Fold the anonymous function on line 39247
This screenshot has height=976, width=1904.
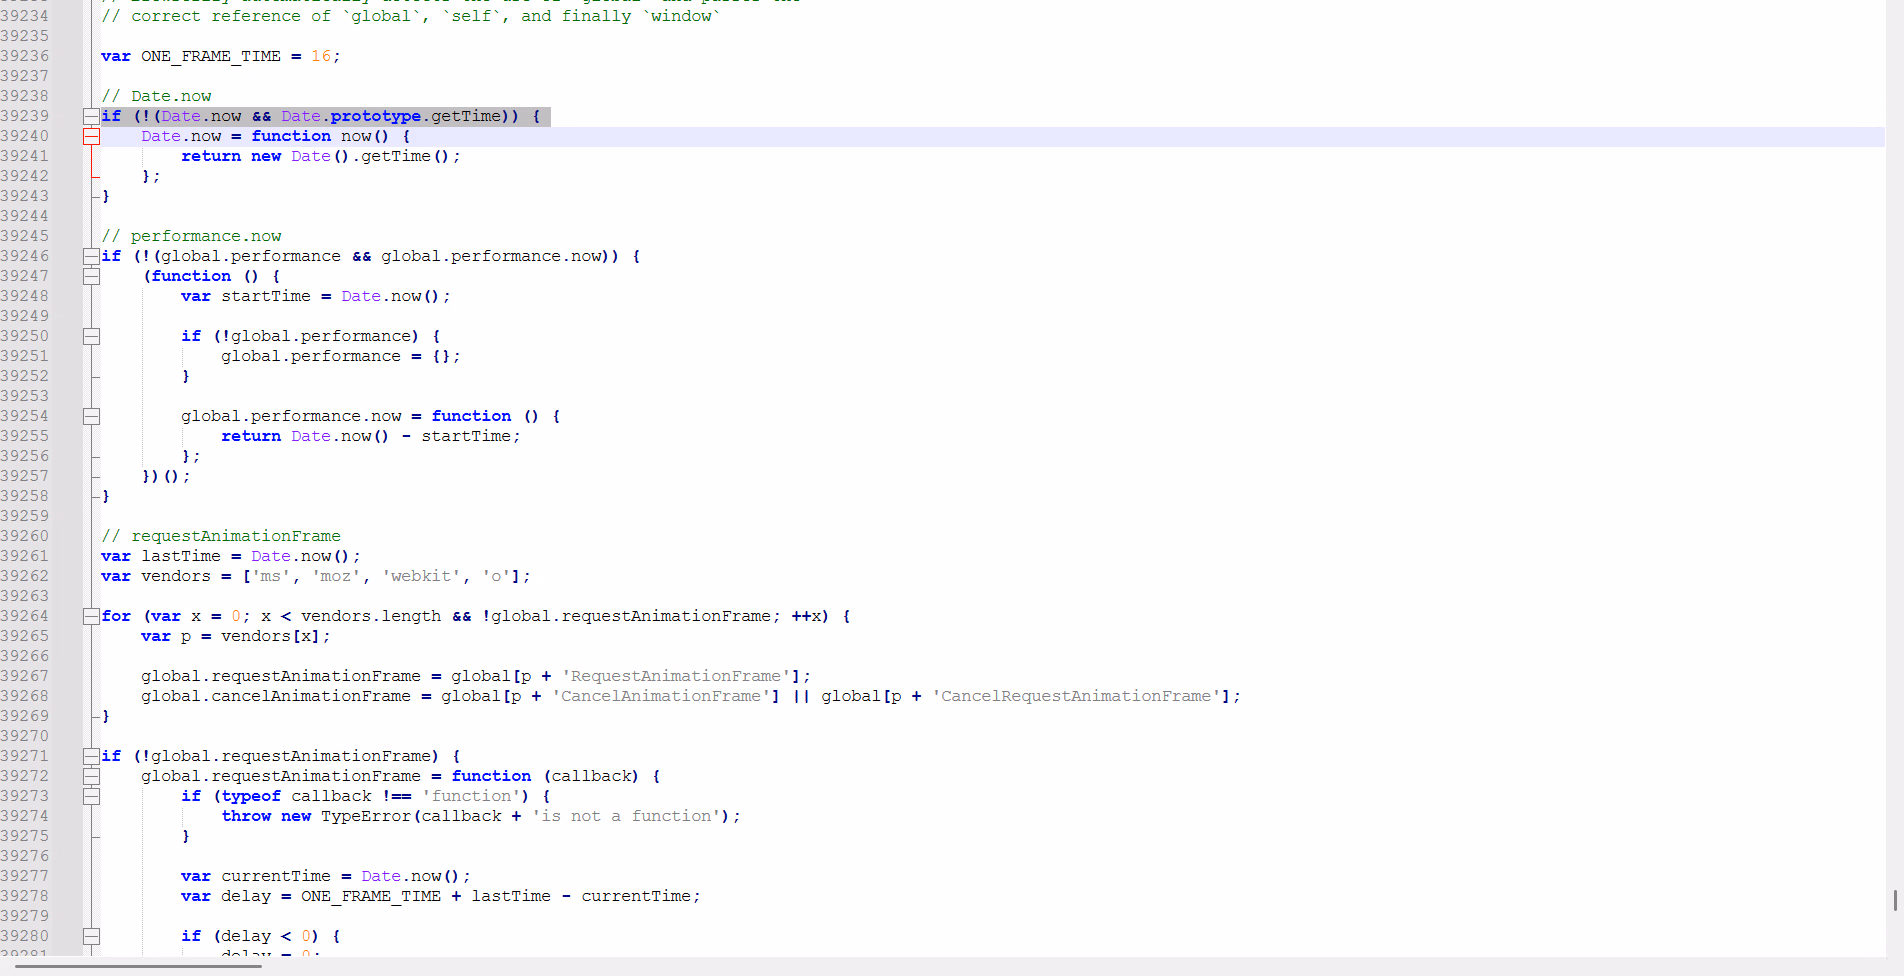91,276
